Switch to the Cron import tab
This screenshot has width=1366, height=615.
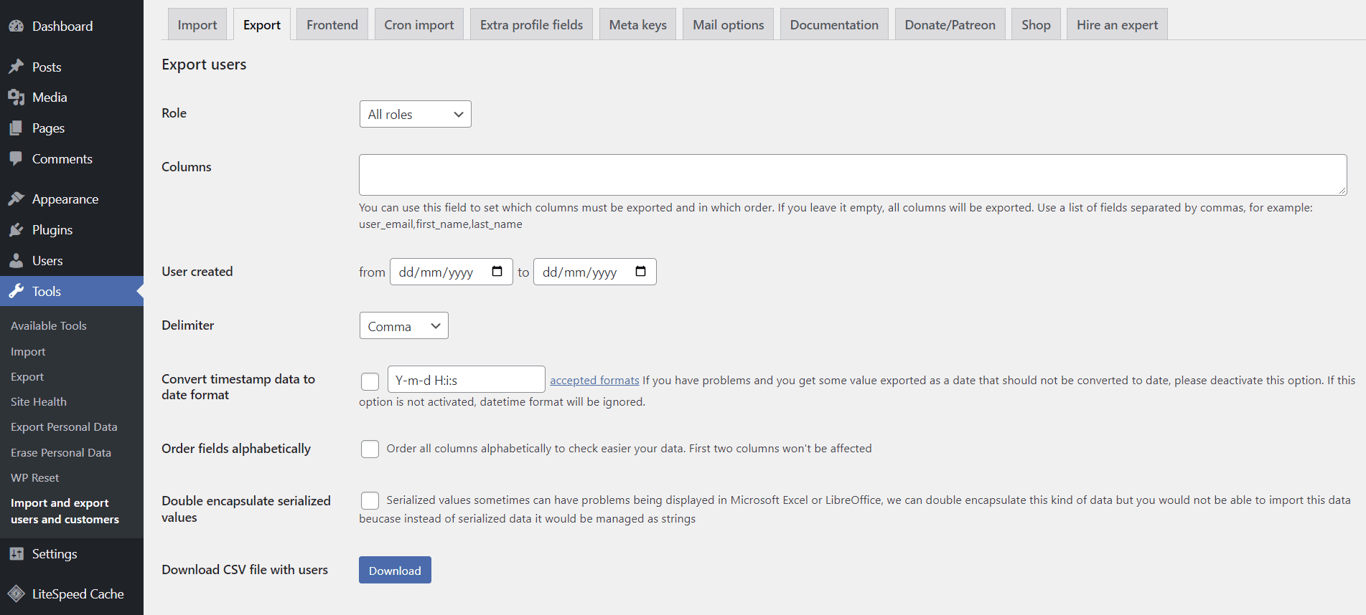[418, 23]
